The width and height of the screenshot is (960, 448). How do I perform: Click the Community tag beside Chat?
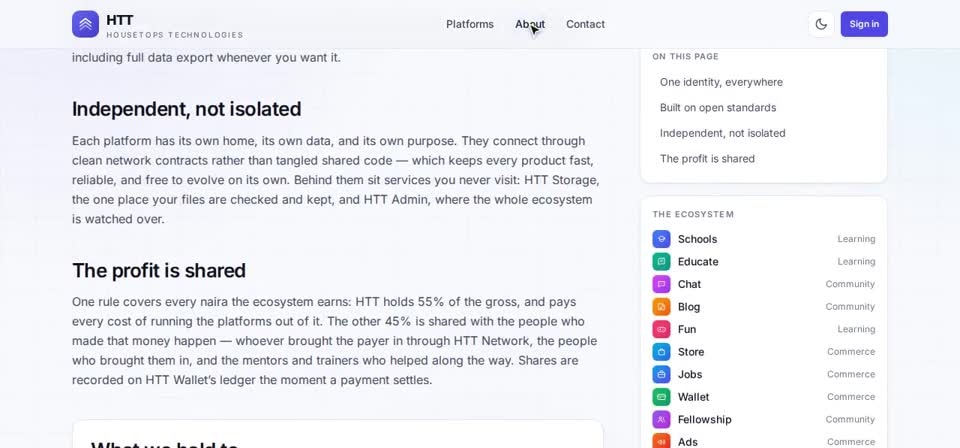point(850,285)
